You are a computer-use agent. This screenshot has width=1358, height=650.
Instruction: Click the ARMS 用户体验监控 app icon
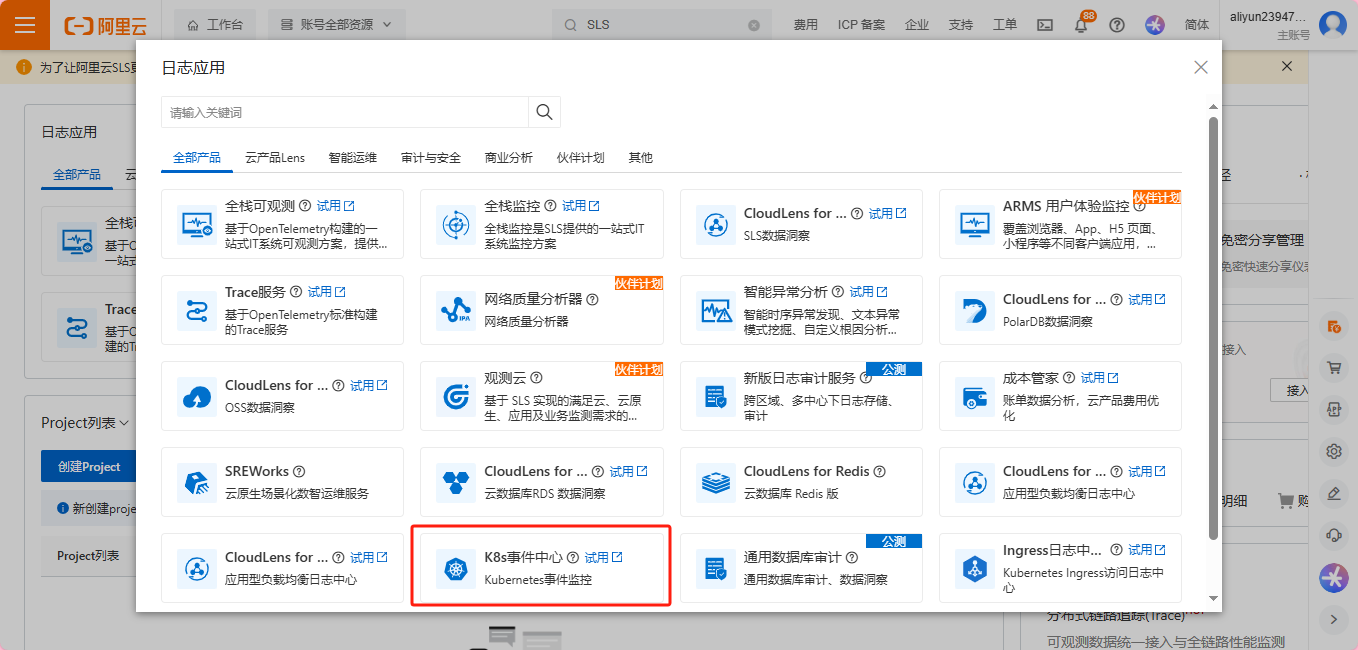(974, 224)
